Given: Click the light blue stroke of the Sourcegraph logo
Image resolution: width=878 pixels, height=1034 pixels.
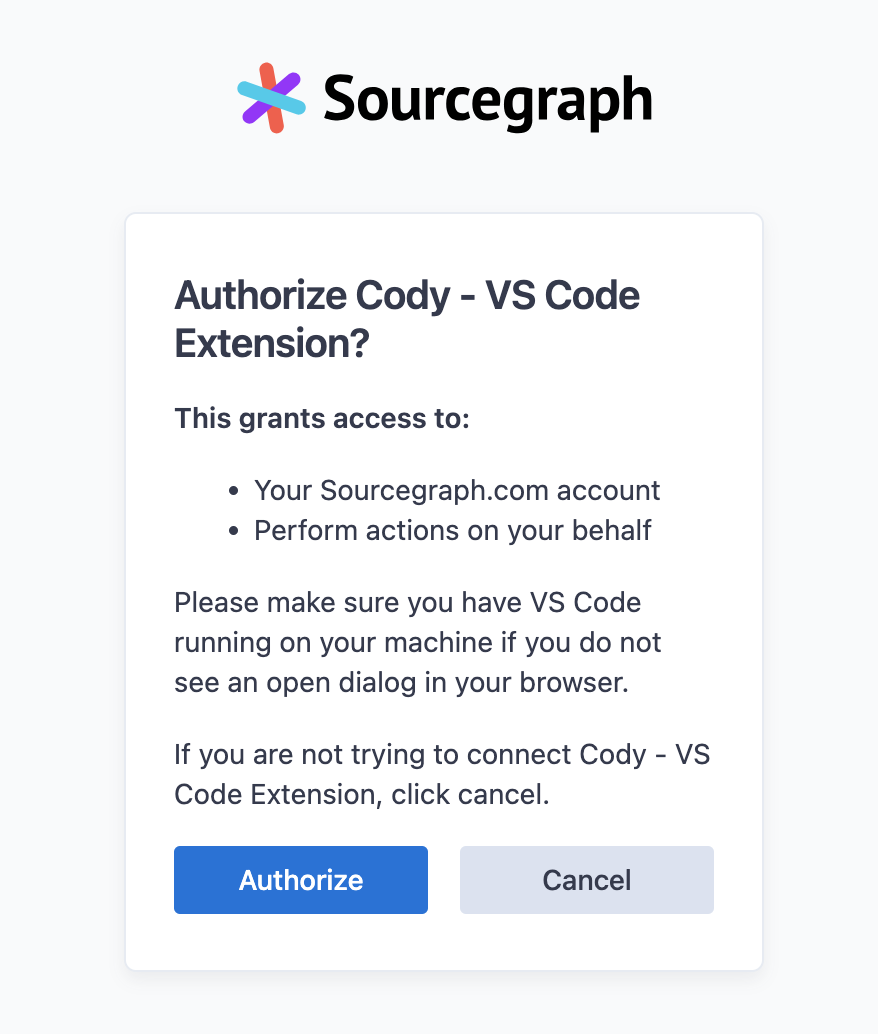Looking at the screenshot, I should [x=249, y=90].
